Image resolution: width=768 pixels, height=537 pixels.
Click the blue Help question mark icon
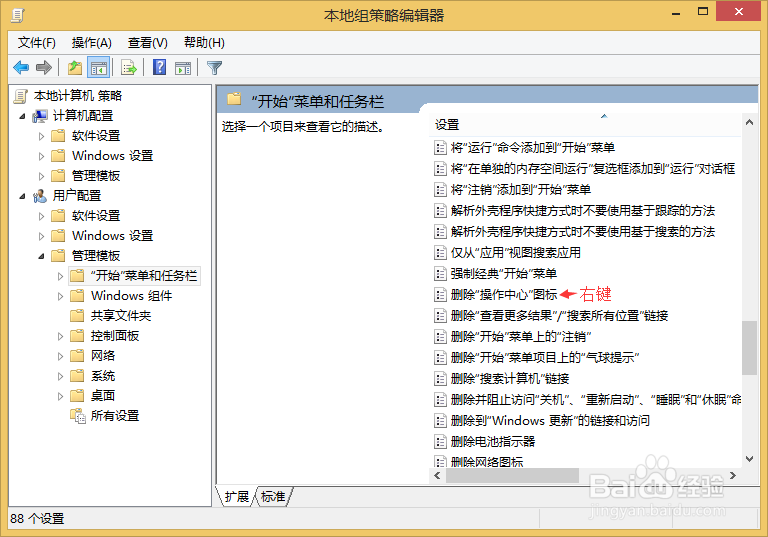(x=159, y=67)
